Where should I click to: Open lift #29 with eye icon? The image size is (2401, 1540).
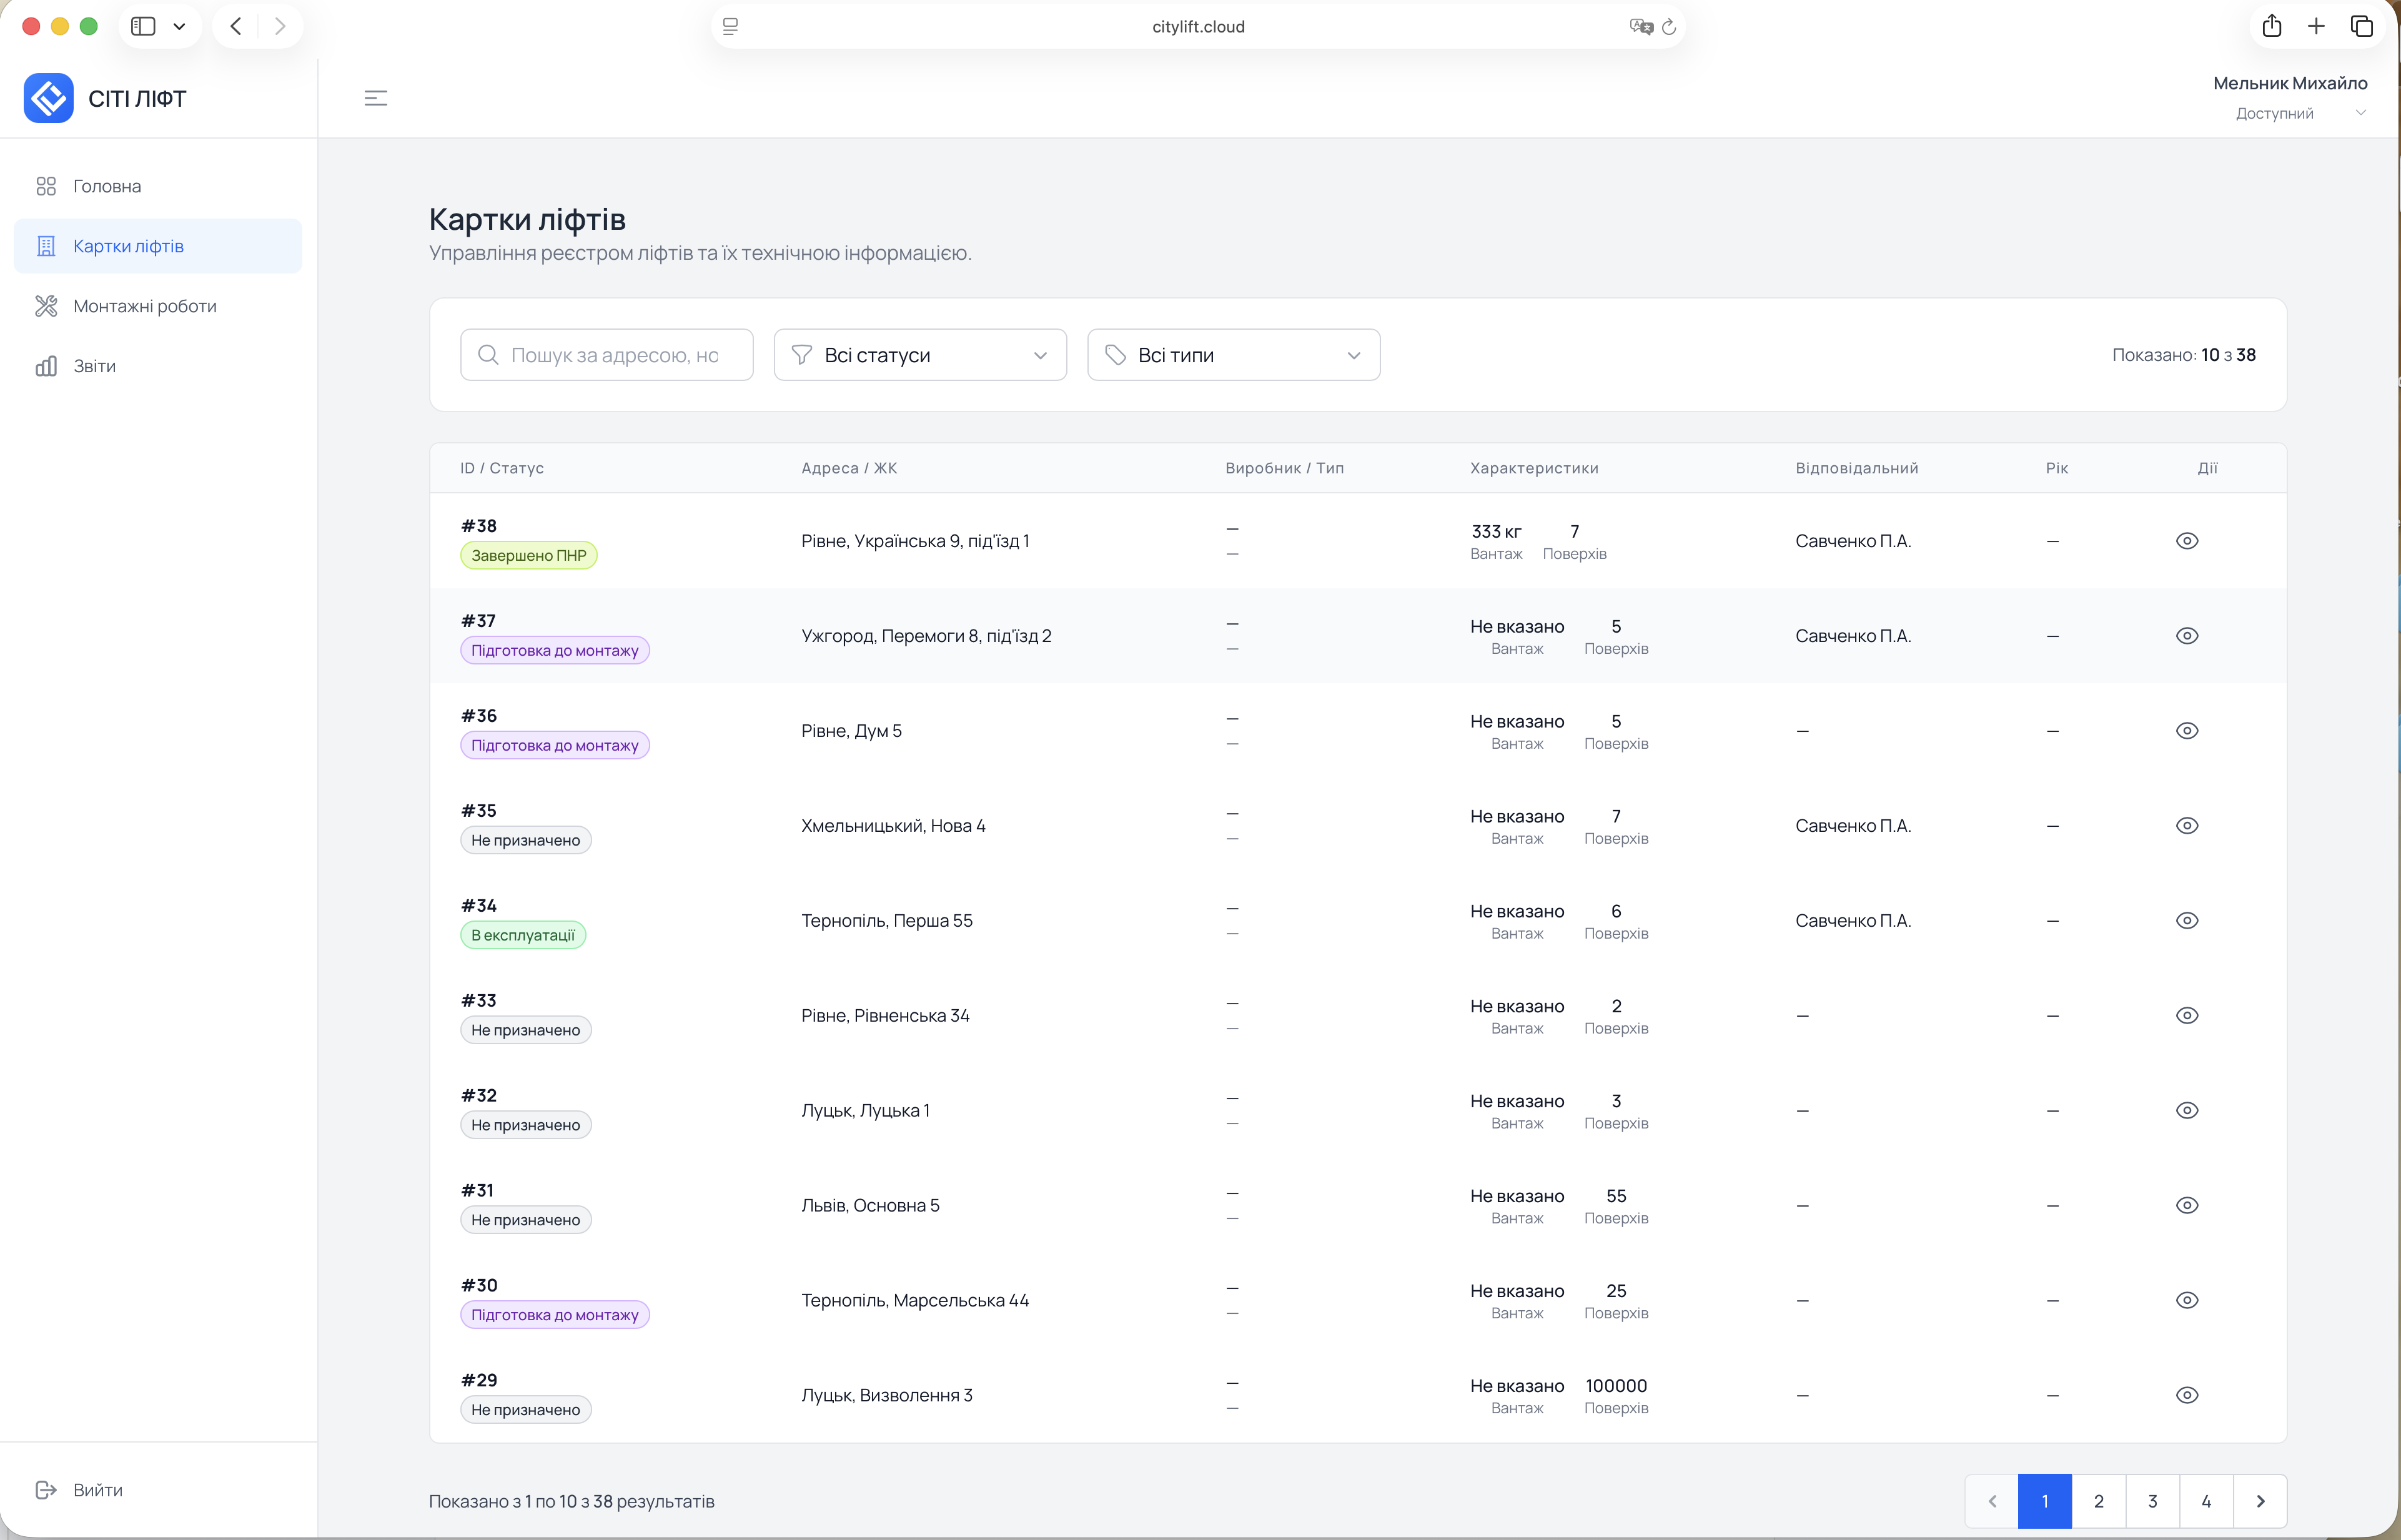coord(2186,1395)
